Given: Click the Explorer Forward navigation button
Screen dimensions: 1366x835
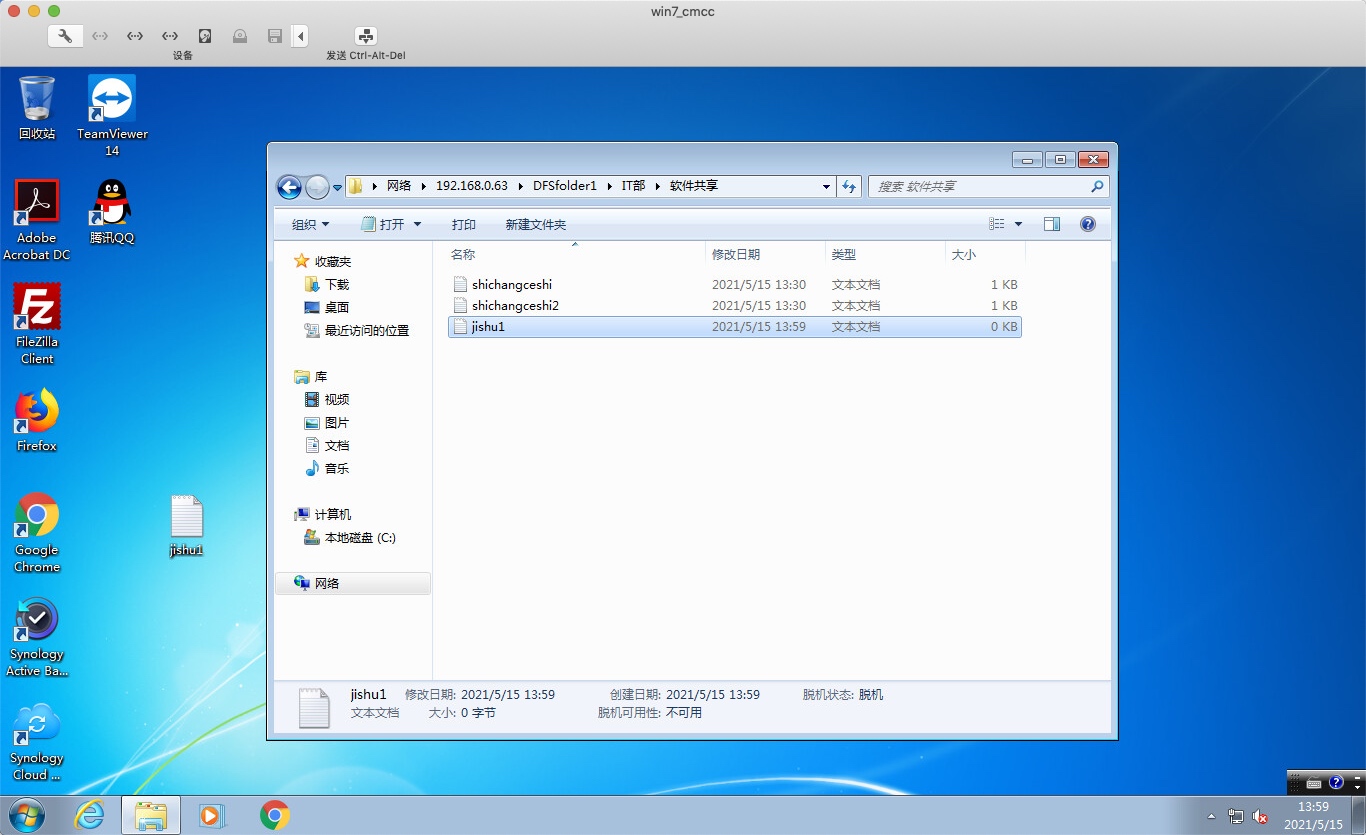Looking at the screenshot, I should [317, 186].
